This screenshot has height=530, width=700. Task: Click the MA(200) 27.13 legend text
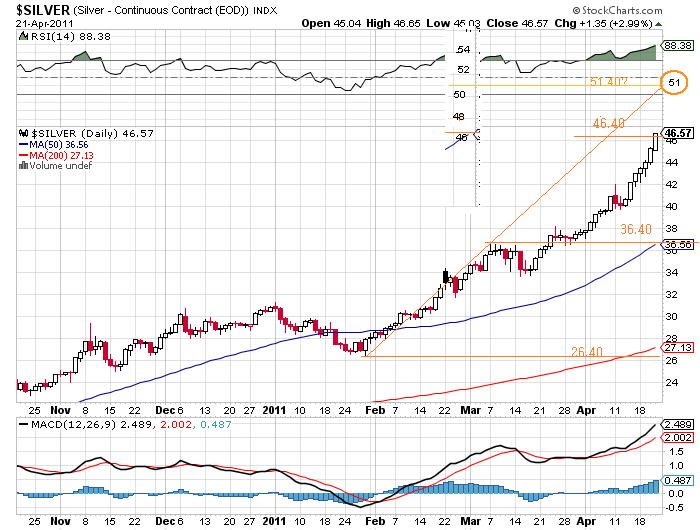pos(62,155)
